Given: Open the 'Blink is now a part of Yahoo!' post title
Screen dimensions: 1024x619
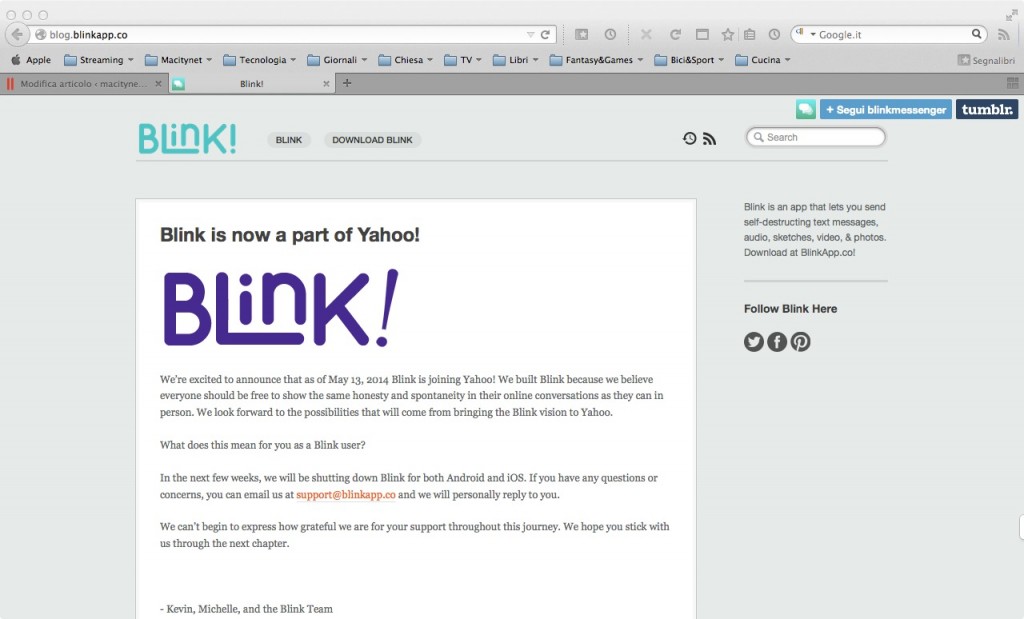Looking at the screenshot, I should [x=289, y=234].
